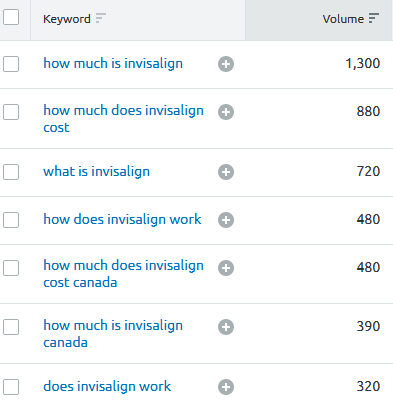Open 'how much is invisalign' keyword link
The image size is (393, 409).
click(x=113, y=63)
